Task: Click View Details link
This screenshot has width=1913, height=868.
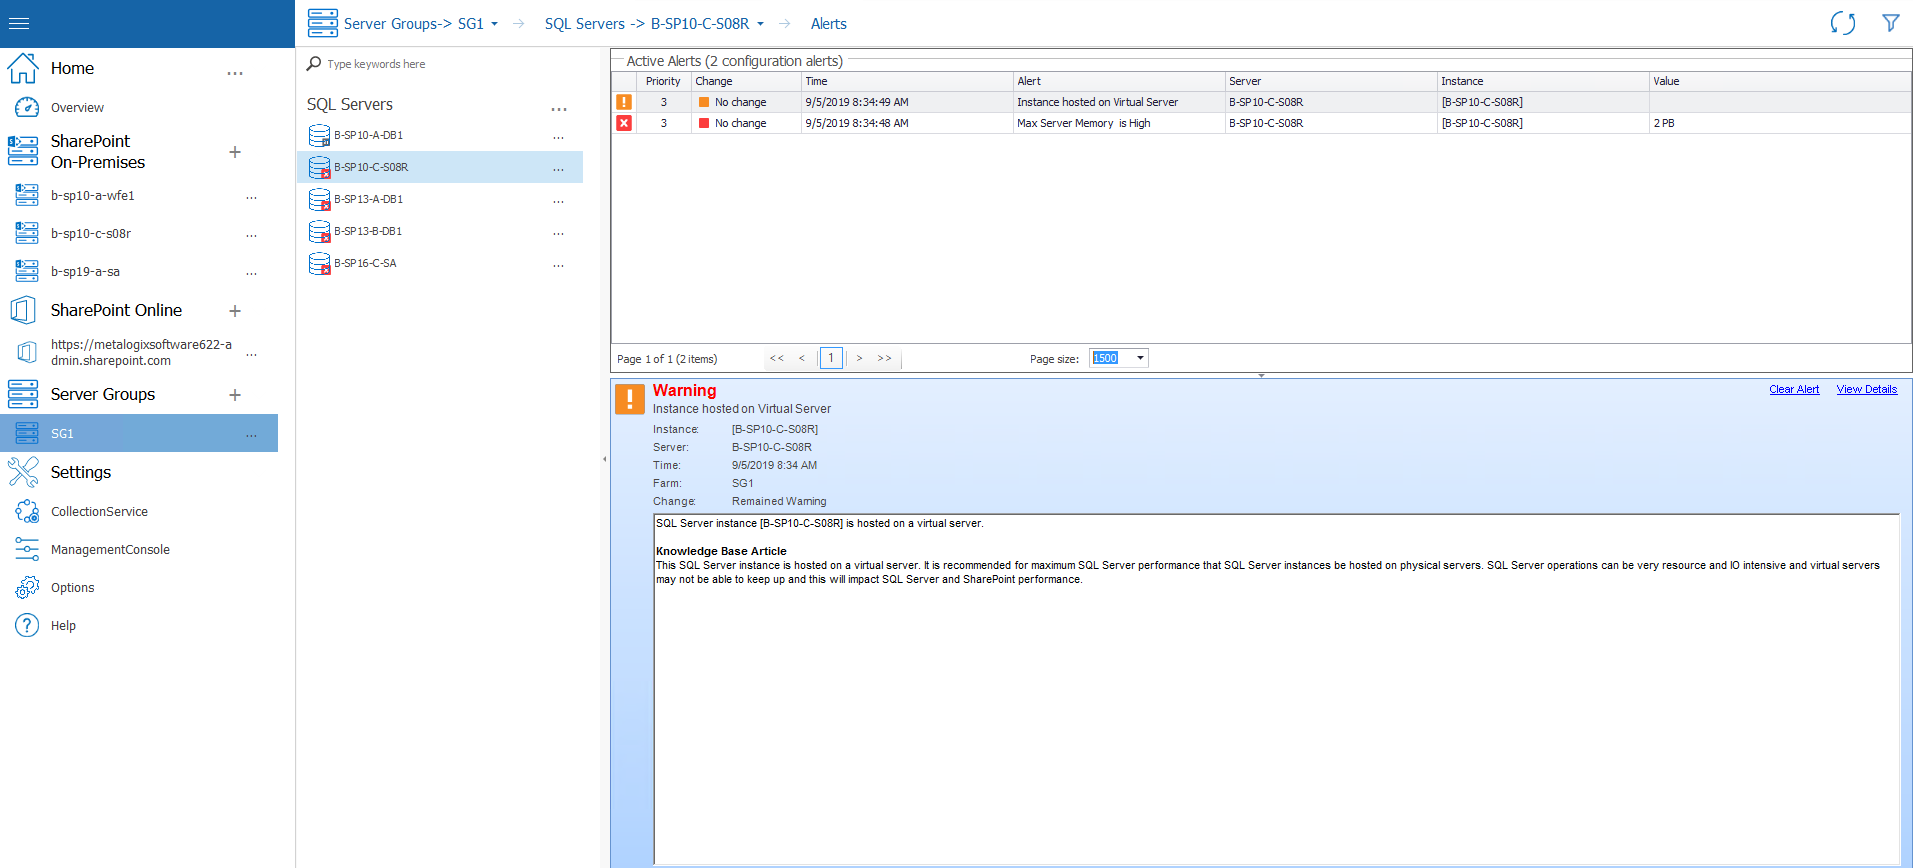Action: pos(1866,389)
